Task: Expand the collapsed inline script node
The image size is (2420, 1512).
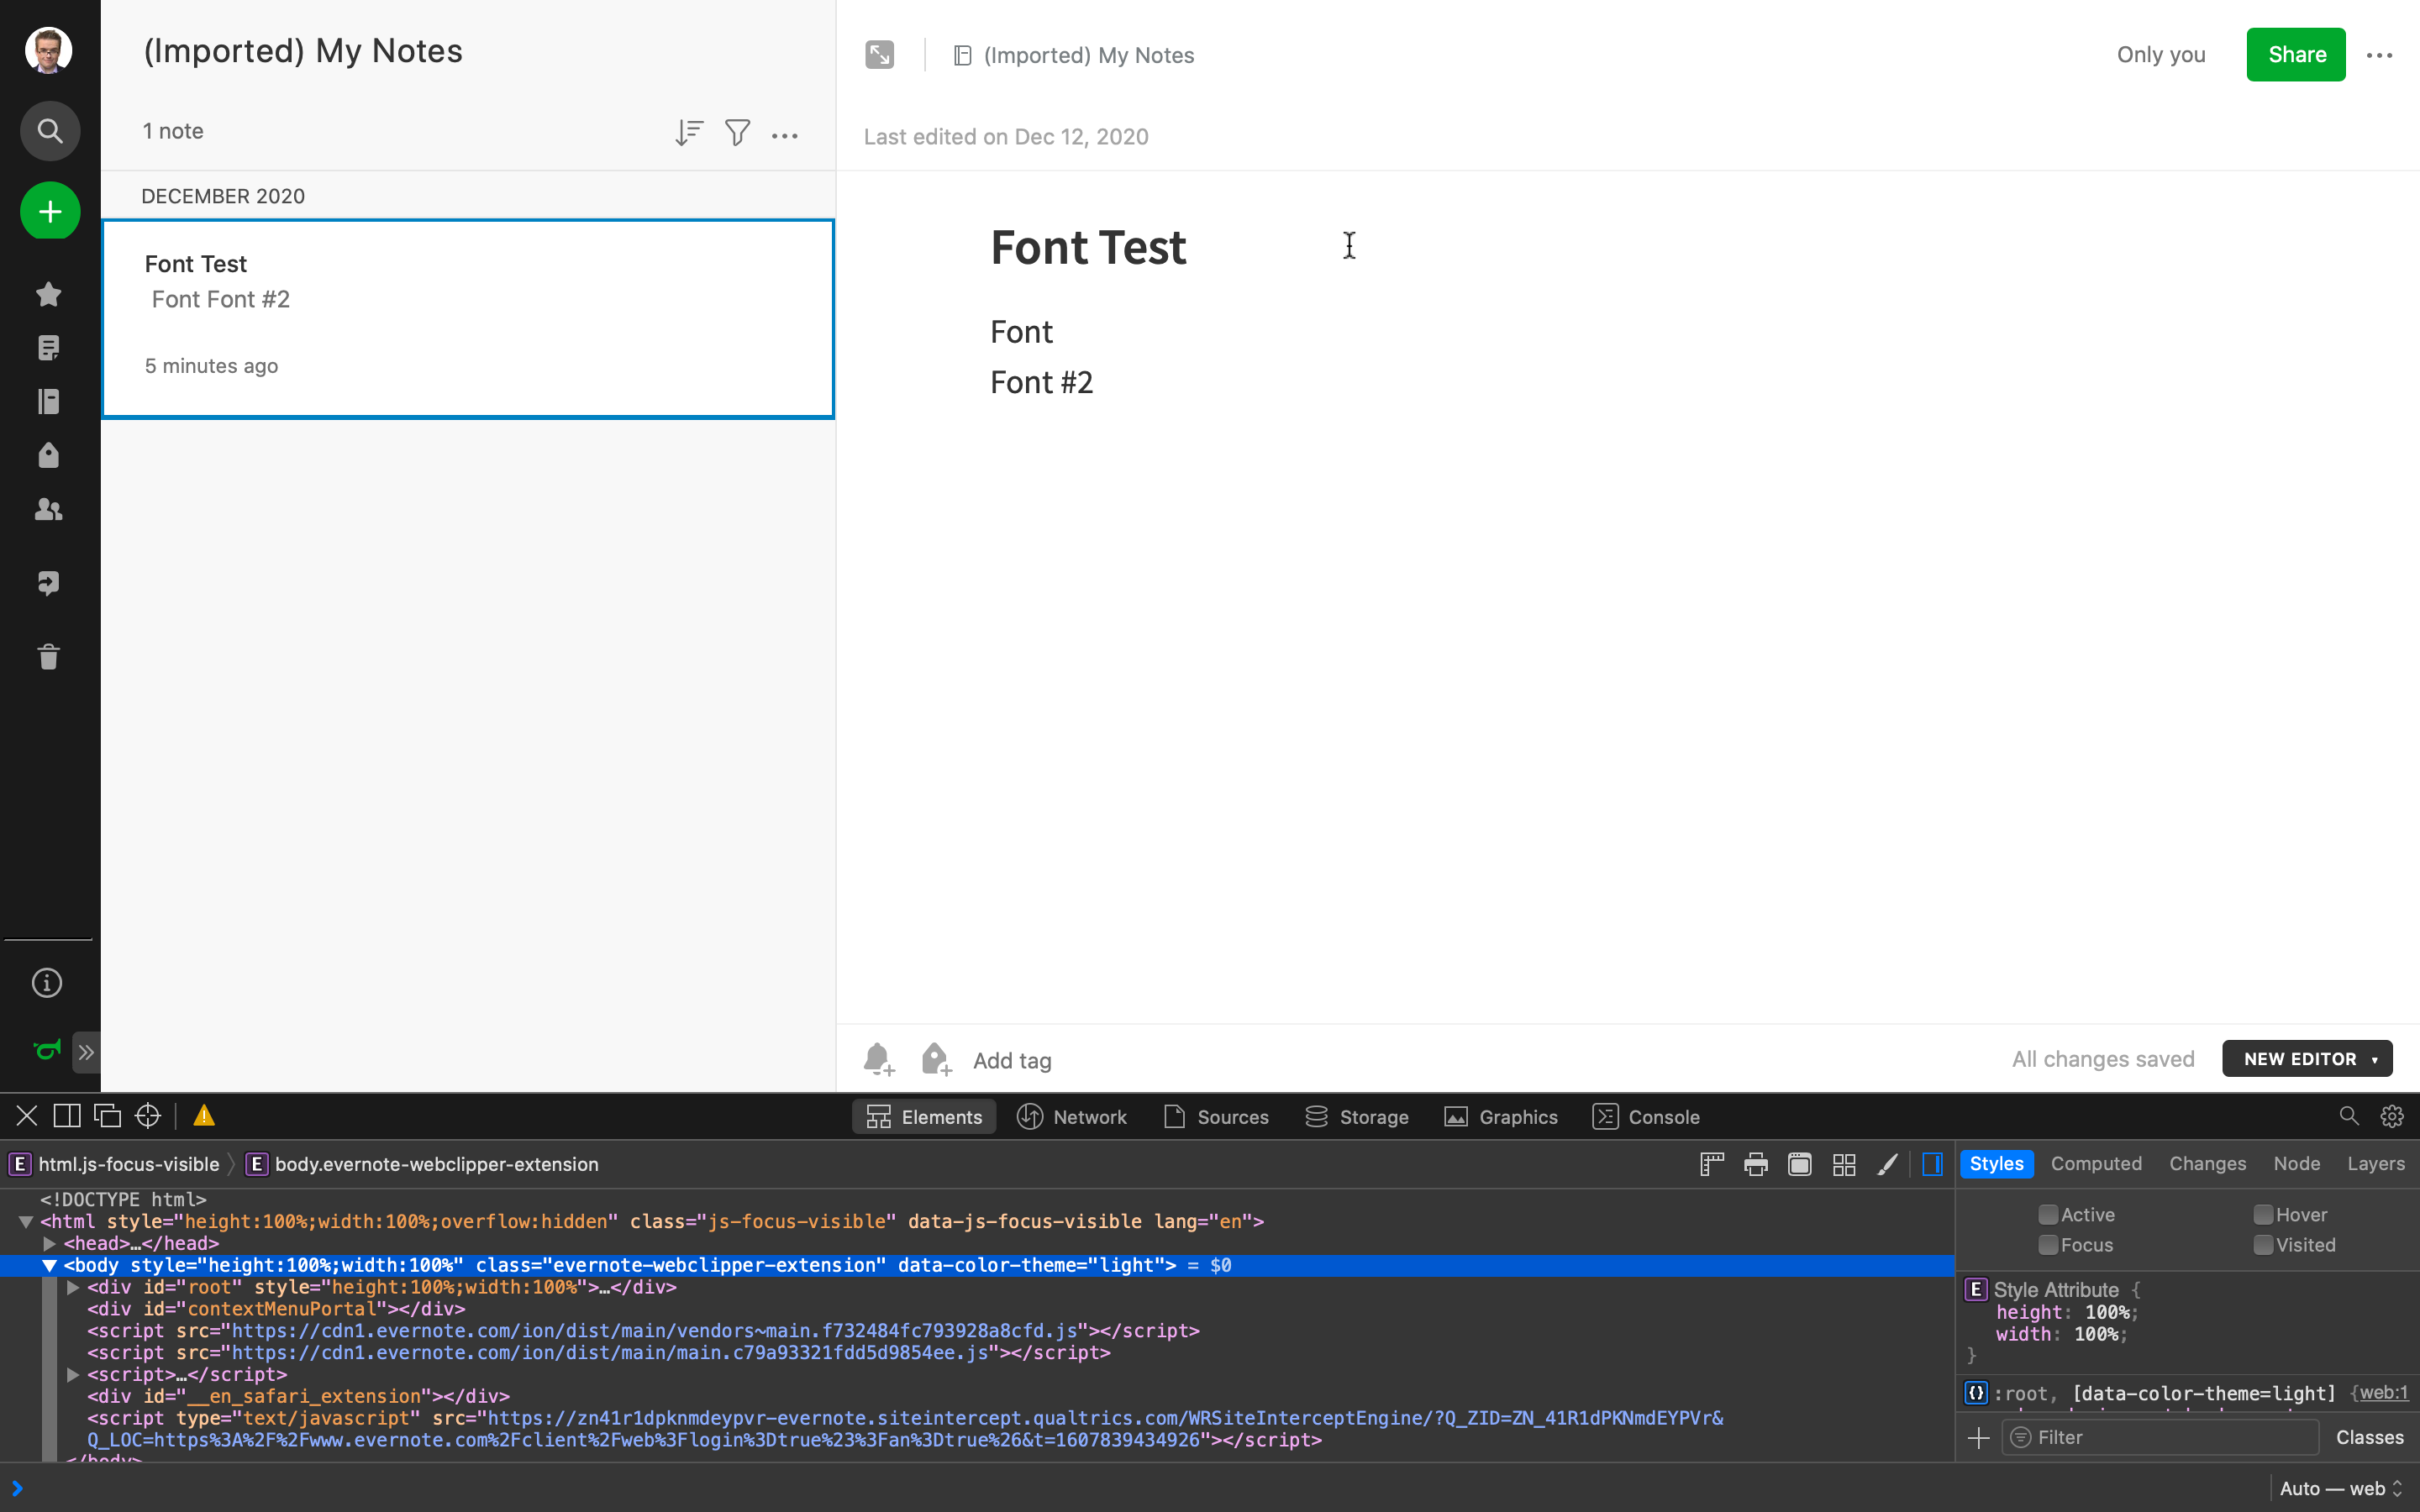Action: click(x=73, y=1375)
